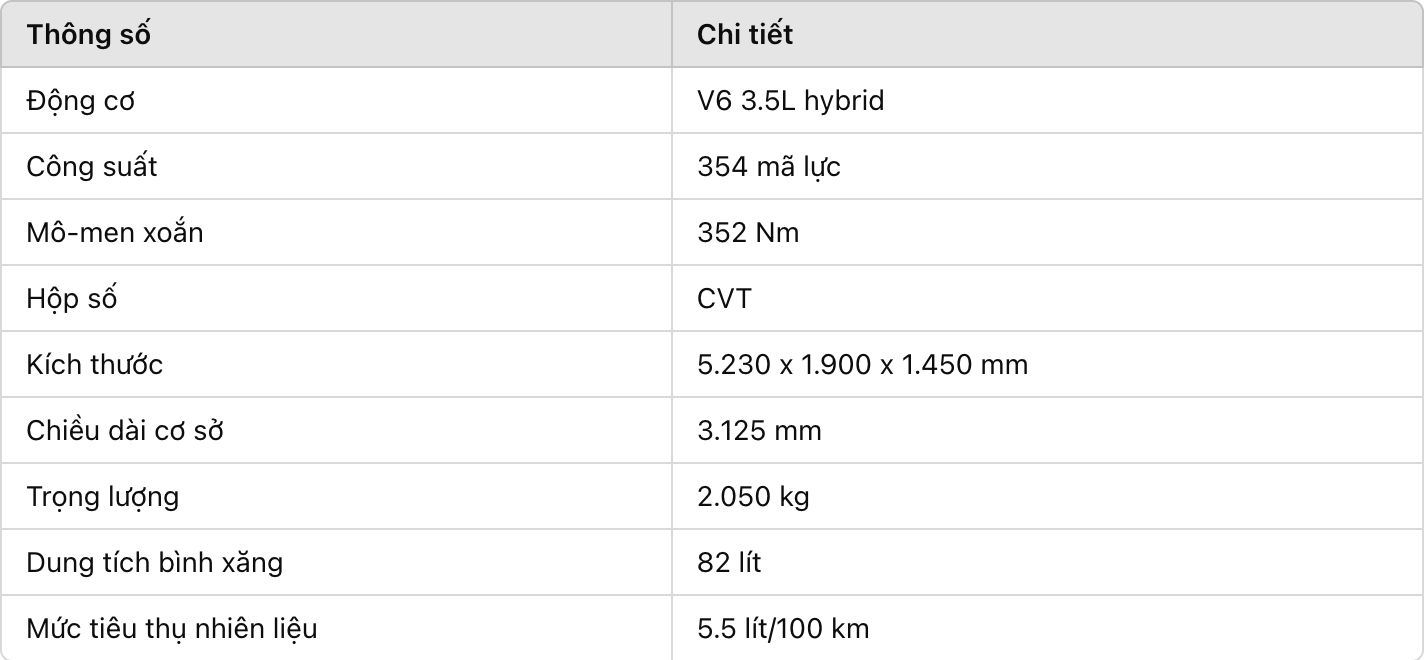Click the "V6 3.5L hybrid" cell
The width and height of the screenshot is (1424, 660).
tap(790, 101)
